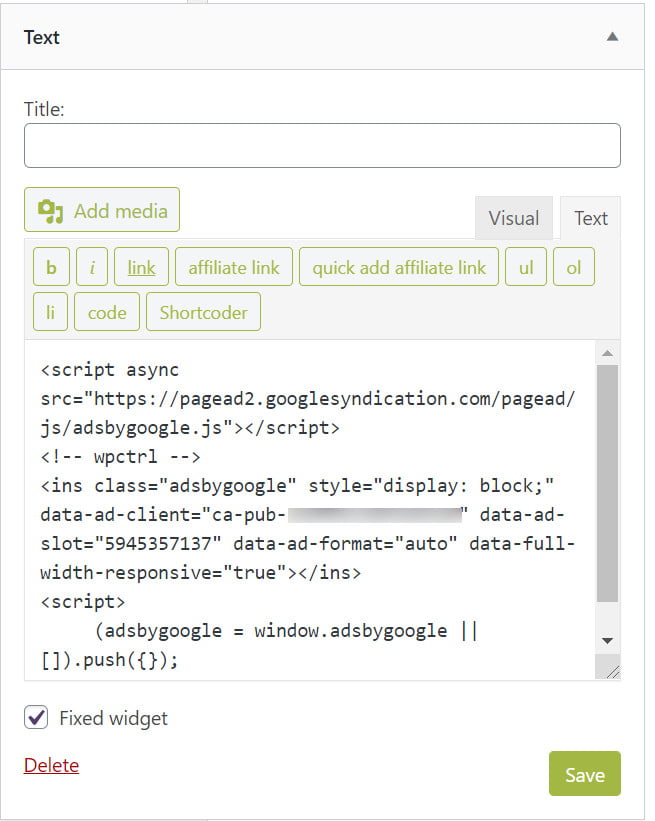Insert unordered list with ul button
655x821 pixels.
(x=526, y=267)
